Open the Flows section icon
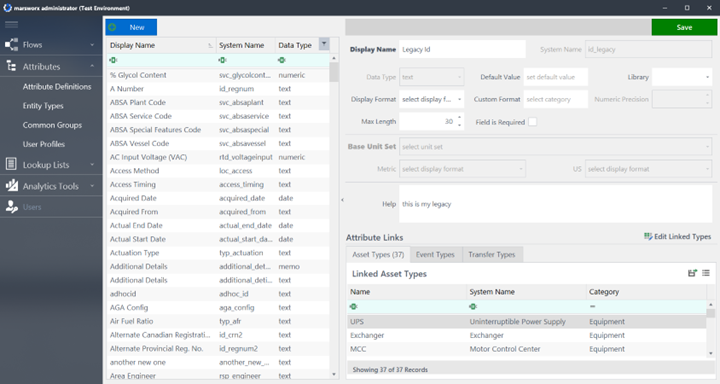 click(11, 45)
